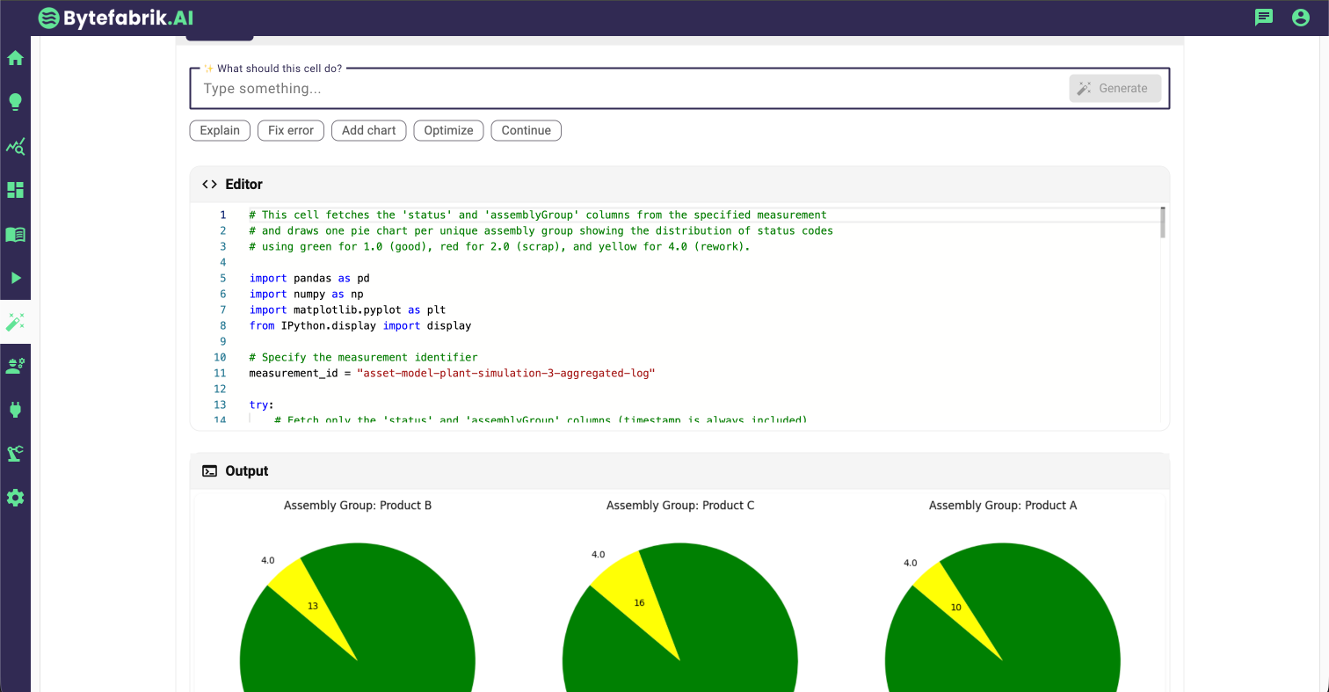Viewport: 1329px width, 692px height.
Task: Click the Home icon in the sidebar
Action: point(15,58)
